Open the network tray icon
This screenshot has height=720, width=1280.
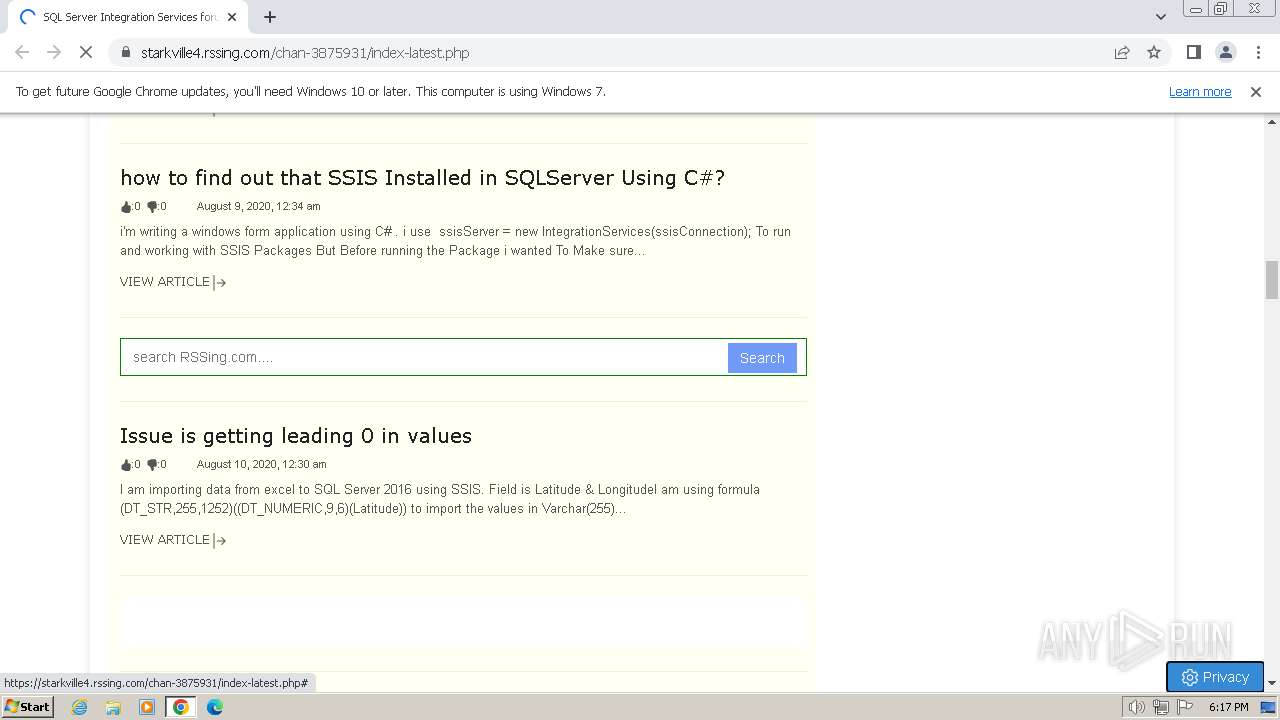click(1161, 707)
